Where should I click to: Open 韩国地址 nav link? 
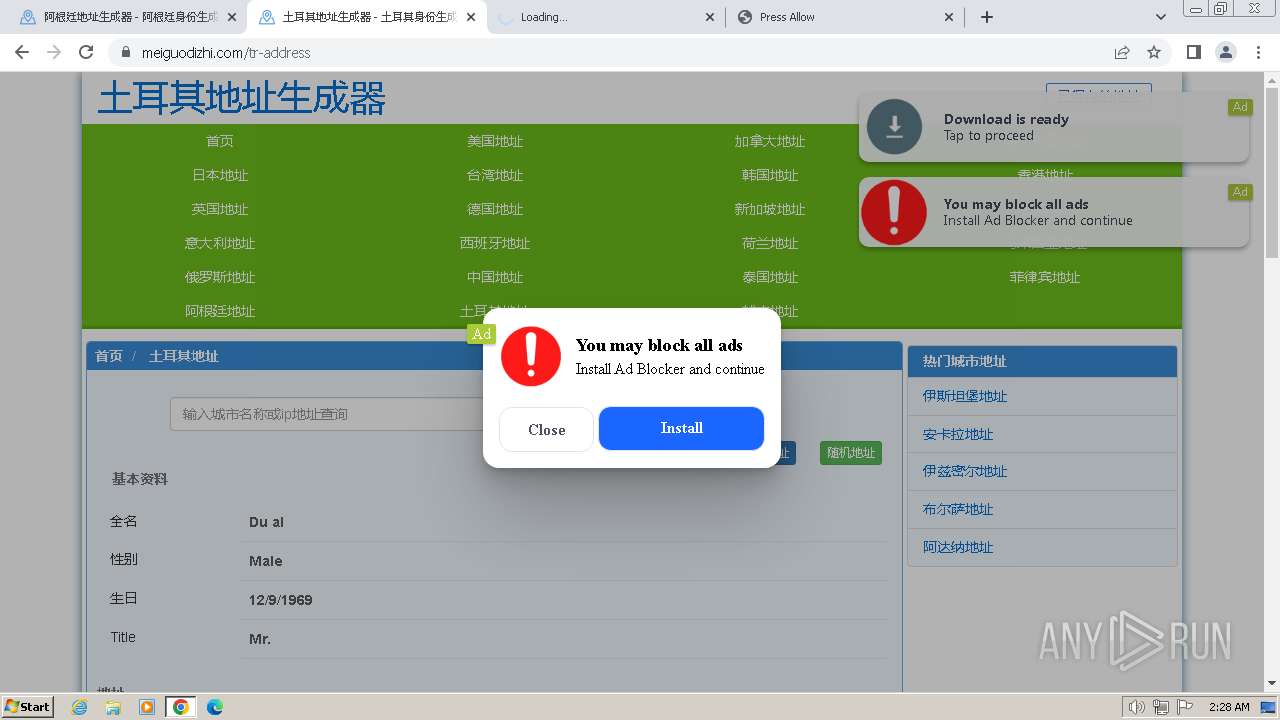coord(770,175)
